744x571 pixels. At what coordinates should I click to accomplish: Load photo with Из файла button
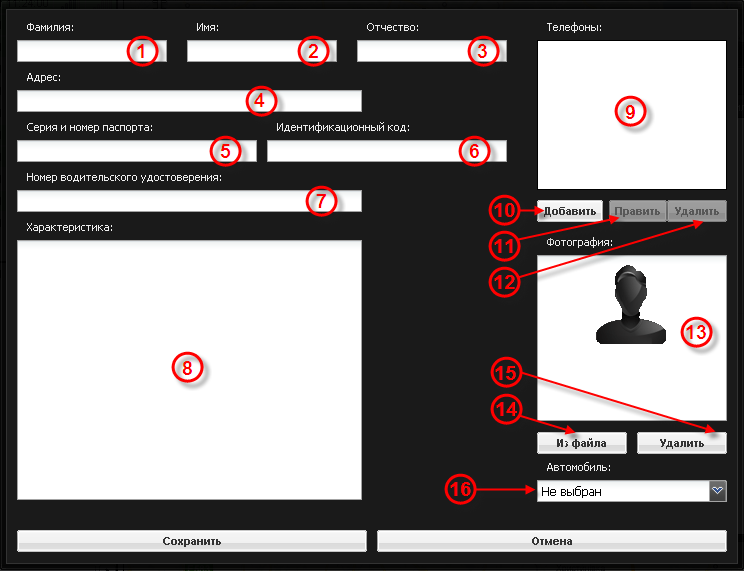[581, 442]
